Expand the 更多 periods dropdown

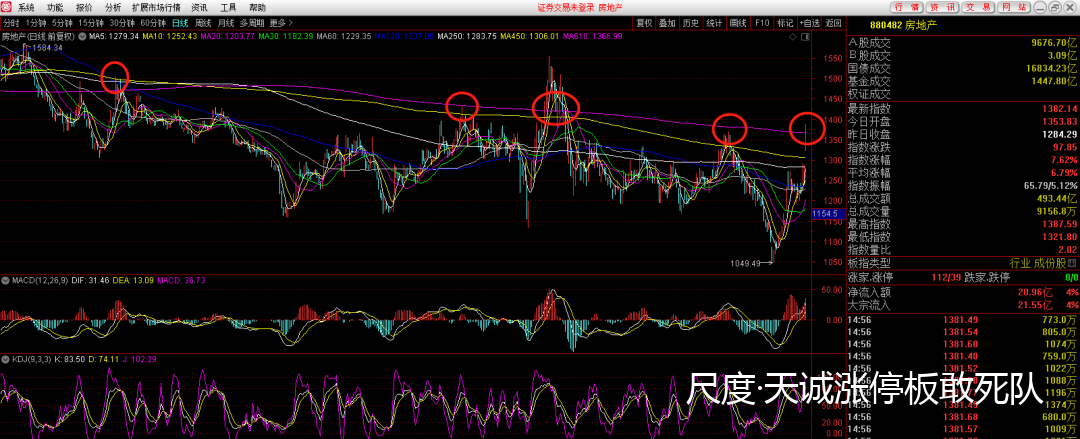coord(281,22)
